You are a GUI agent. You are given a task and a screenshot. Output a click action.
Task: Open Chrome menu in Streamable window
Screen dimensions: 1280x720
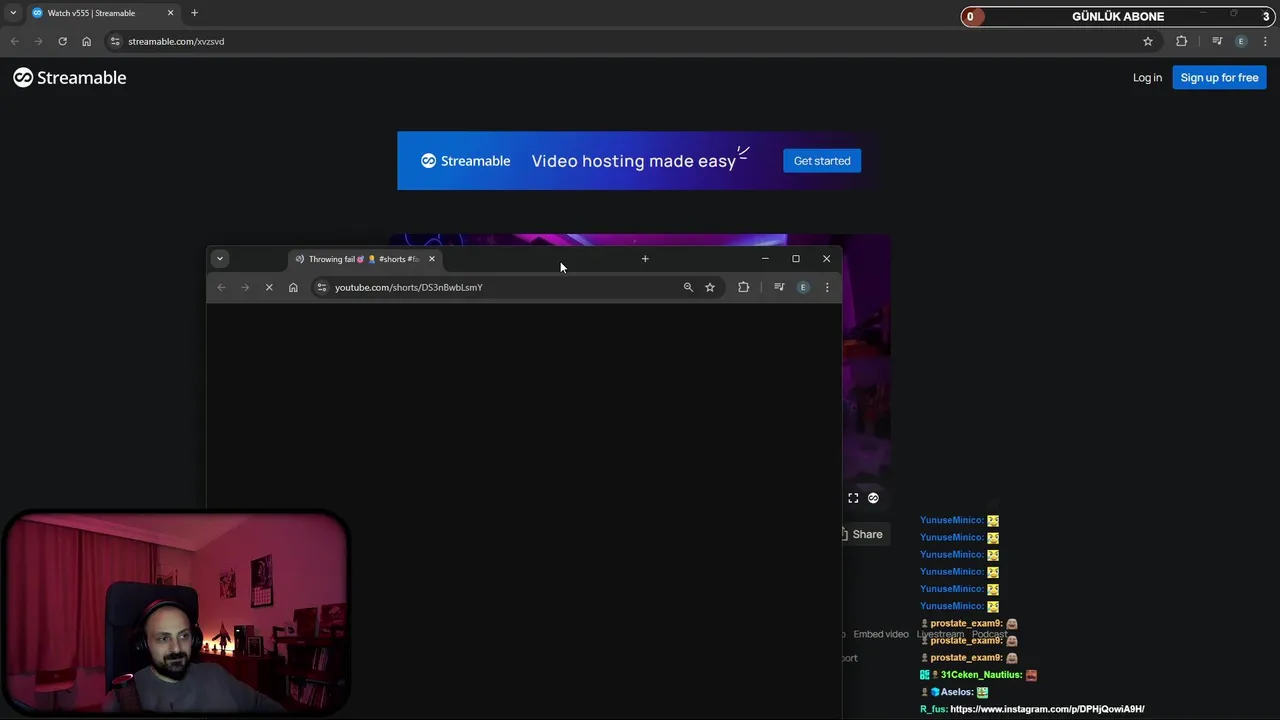point(1265,41)
